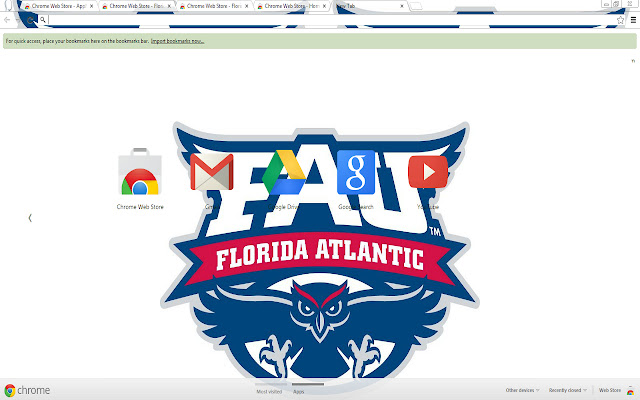640x400 pixels.
Task: Switch to the Apps page
Action: (298, 391)
